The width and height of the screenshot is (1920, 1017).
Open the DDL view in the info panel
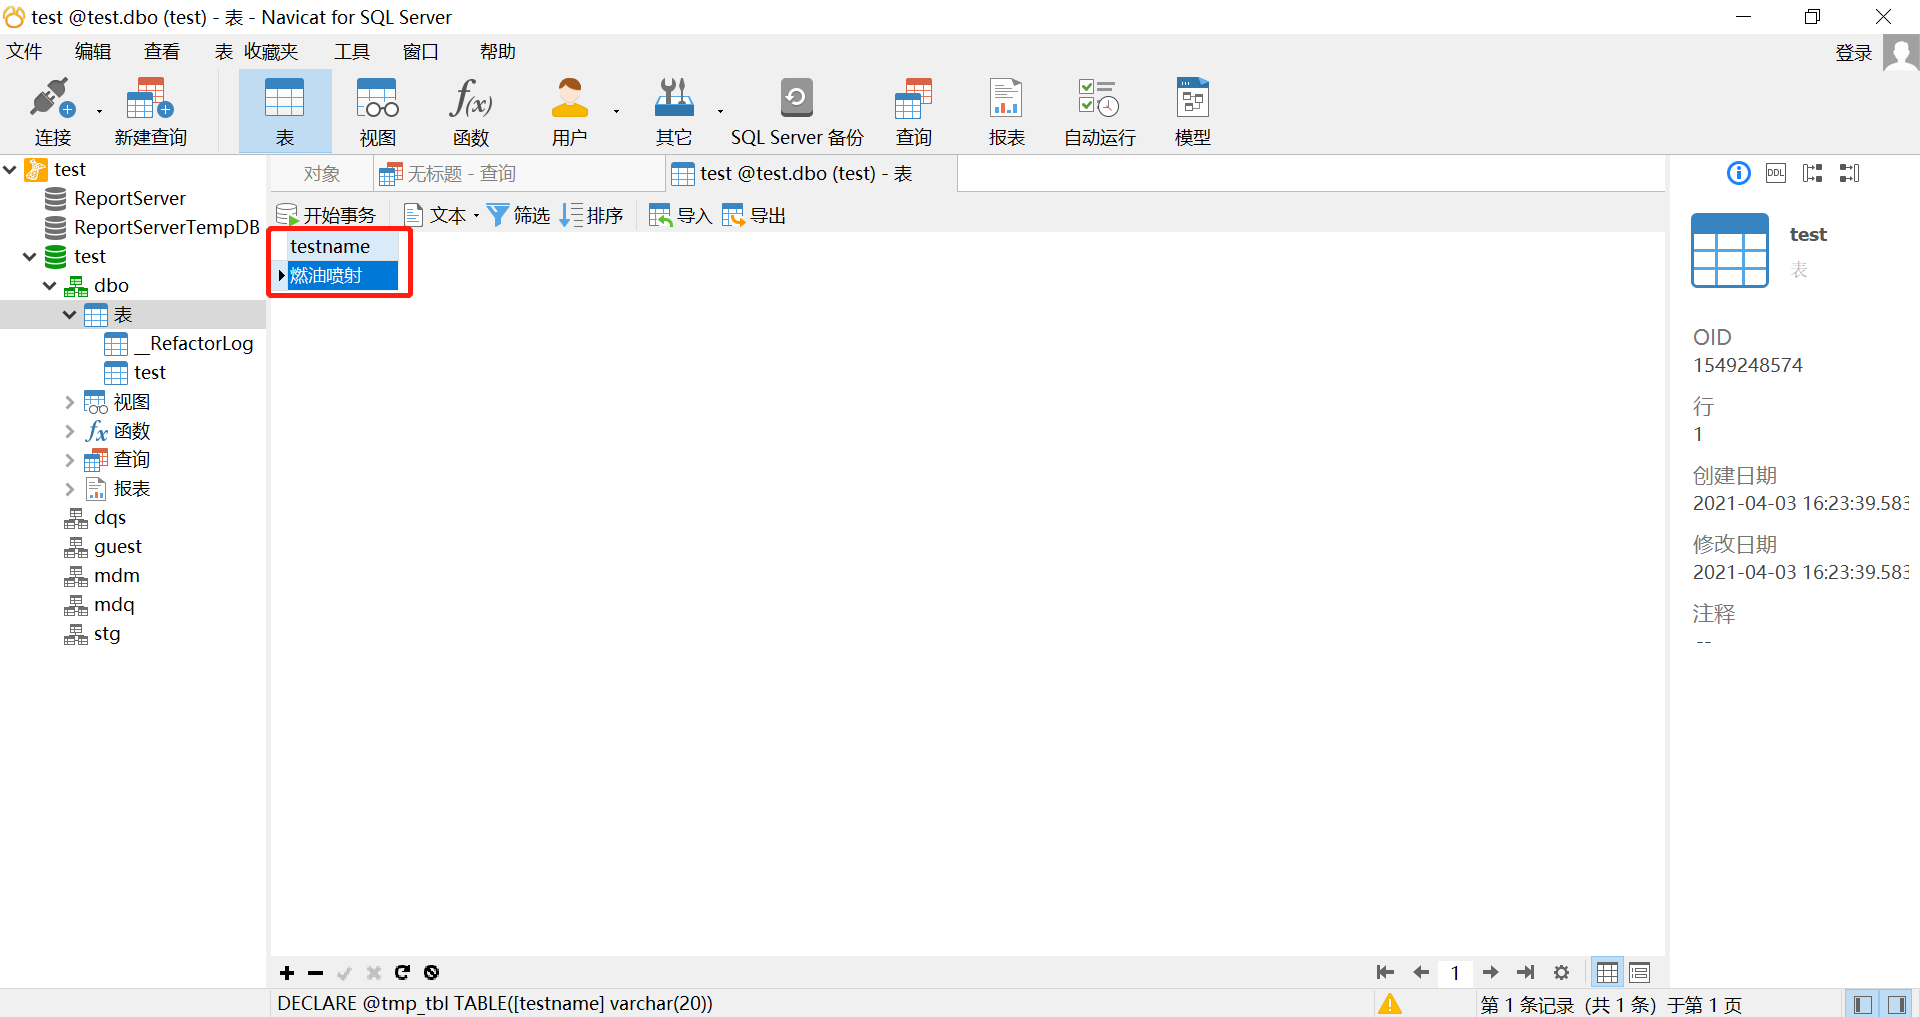pyautogui.click(x=1776, y=173)
